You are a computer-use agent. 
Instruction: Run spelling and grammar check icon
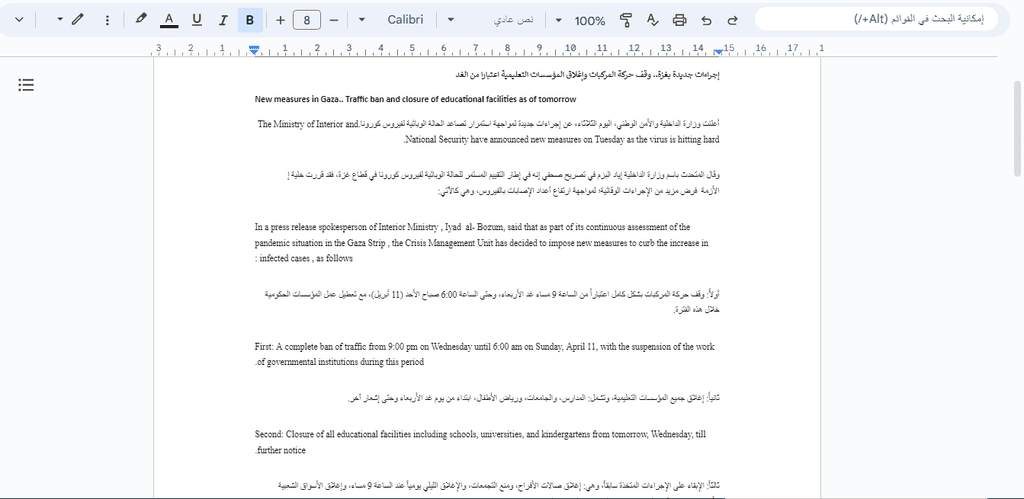point(652,20)
